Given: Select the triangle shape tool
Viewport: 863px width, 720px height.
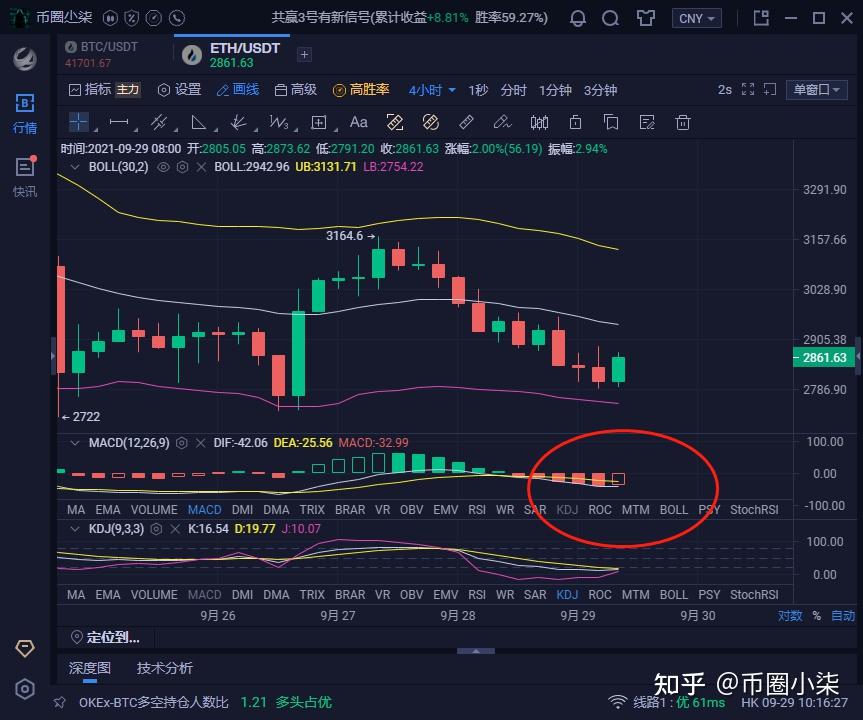Looking at the screenshot, I should coord(198,122).
